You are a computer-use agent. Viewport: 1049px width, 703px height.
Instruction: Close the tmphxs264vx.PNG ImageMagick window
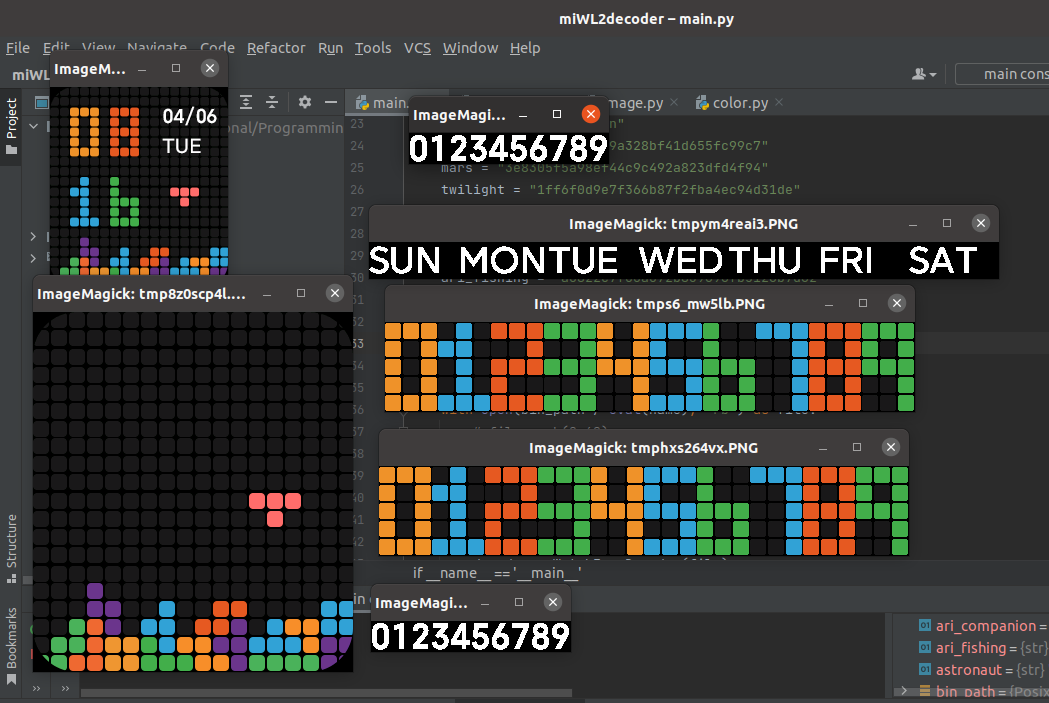pyautogui.click(x=890, y=447)
